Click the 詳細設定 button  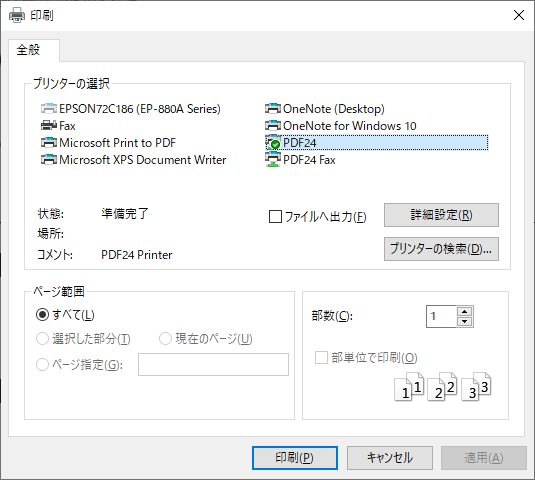coord(441,215)
